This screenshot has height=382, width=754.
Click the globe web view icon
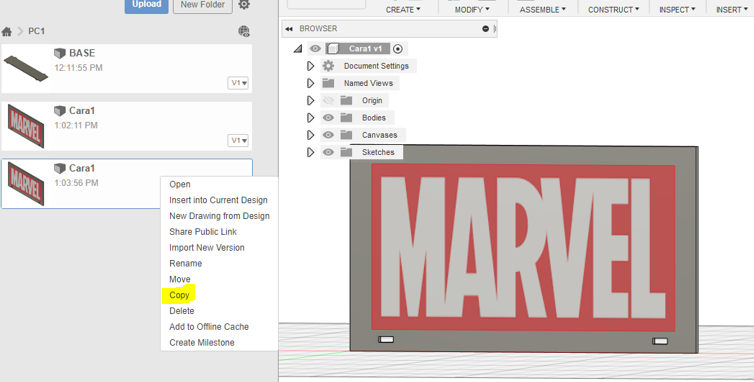click(x=244, y=31)
